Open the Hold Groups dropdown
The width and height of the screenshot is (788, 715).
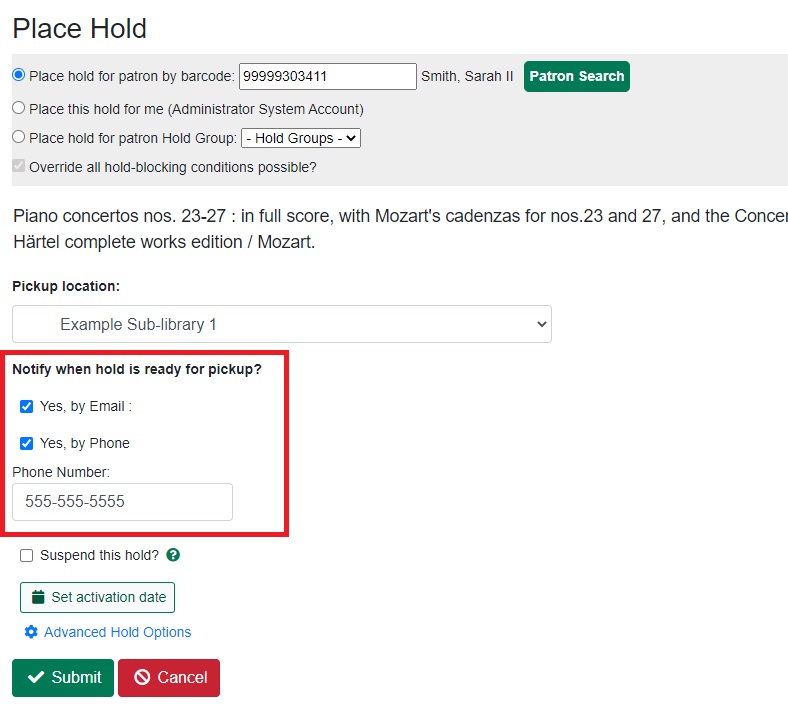pos(301,138)
